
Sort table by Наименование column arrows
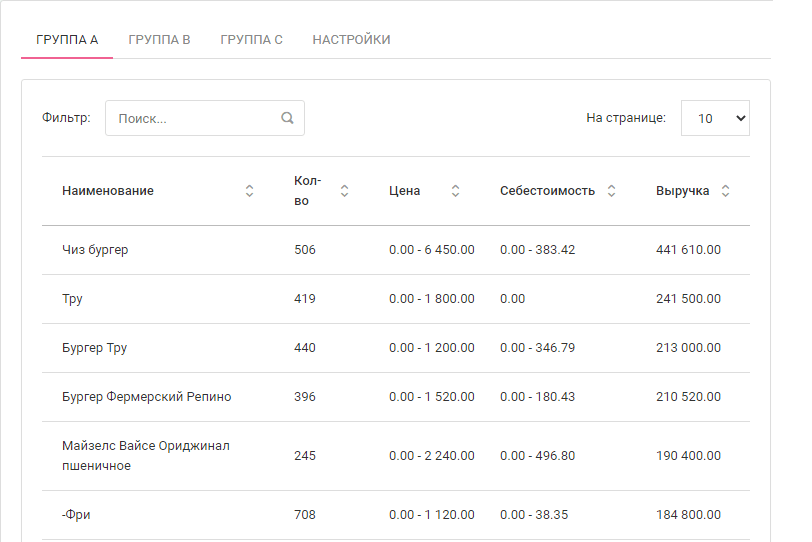249,191
